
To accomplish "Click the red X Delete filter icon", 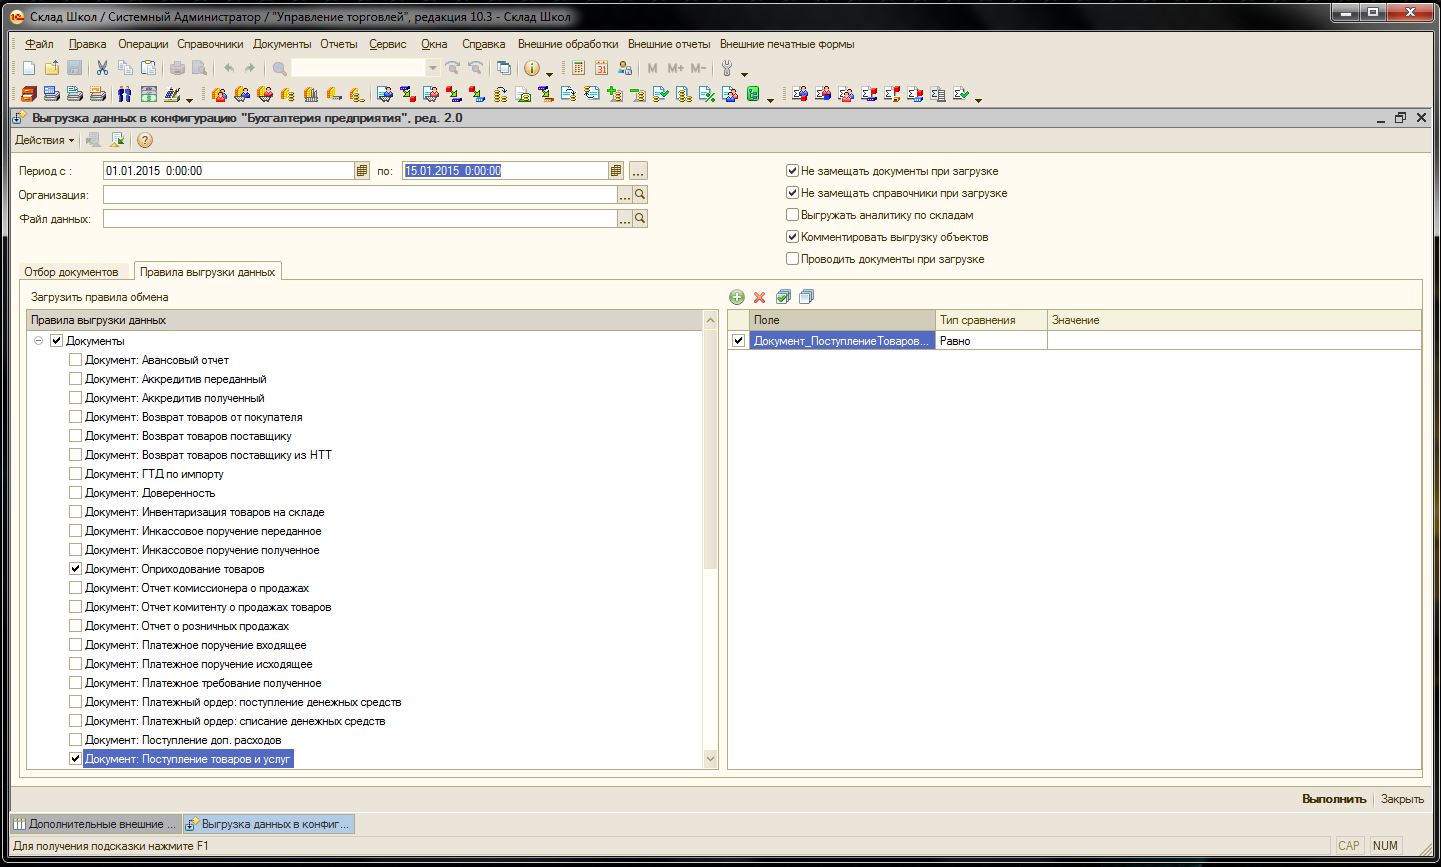I will [760, 297].
